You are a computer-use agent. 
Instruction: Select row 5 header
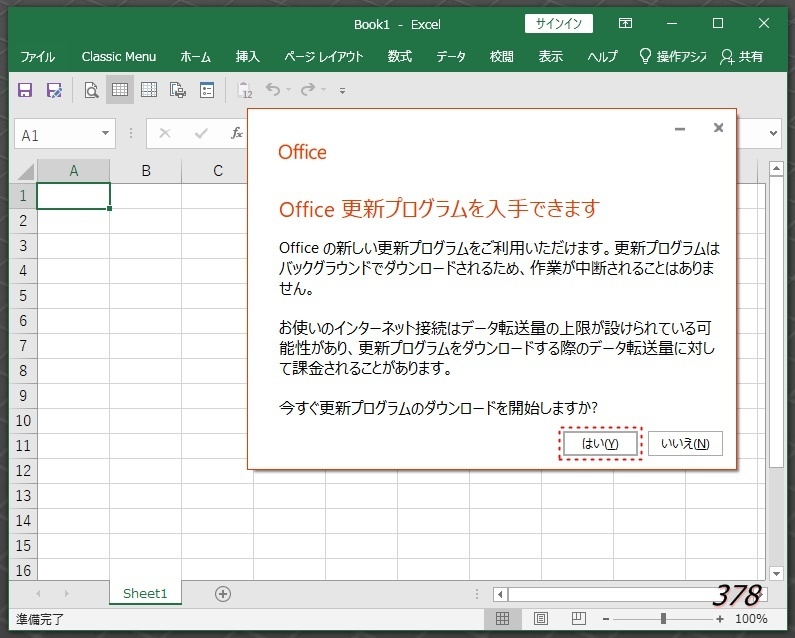(23, 296)
